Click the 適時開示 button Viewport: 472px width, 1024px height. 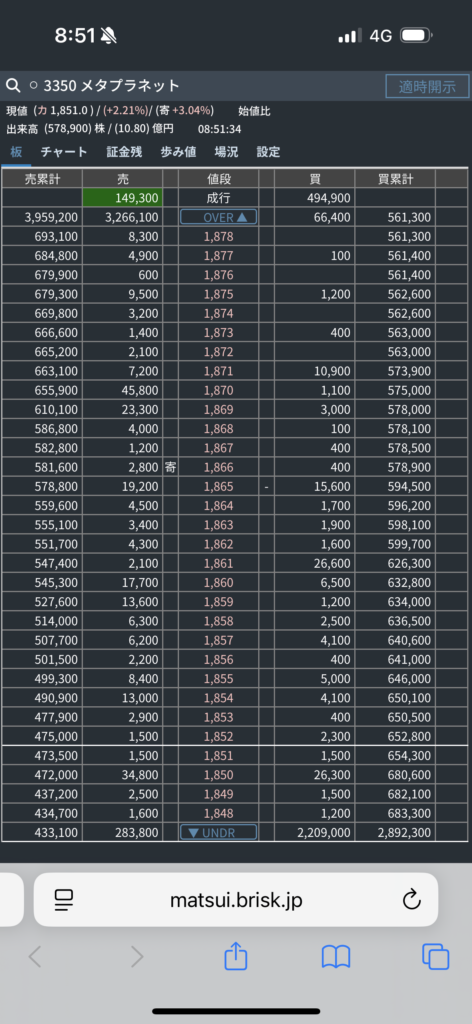pyautogui.click(x=427, y=86)
